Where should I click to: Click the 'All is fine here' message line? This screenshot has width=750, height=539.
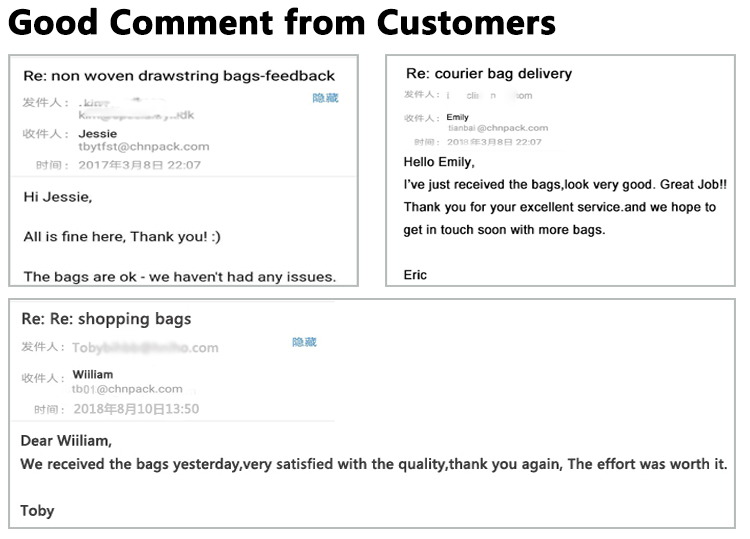(122, 237)
